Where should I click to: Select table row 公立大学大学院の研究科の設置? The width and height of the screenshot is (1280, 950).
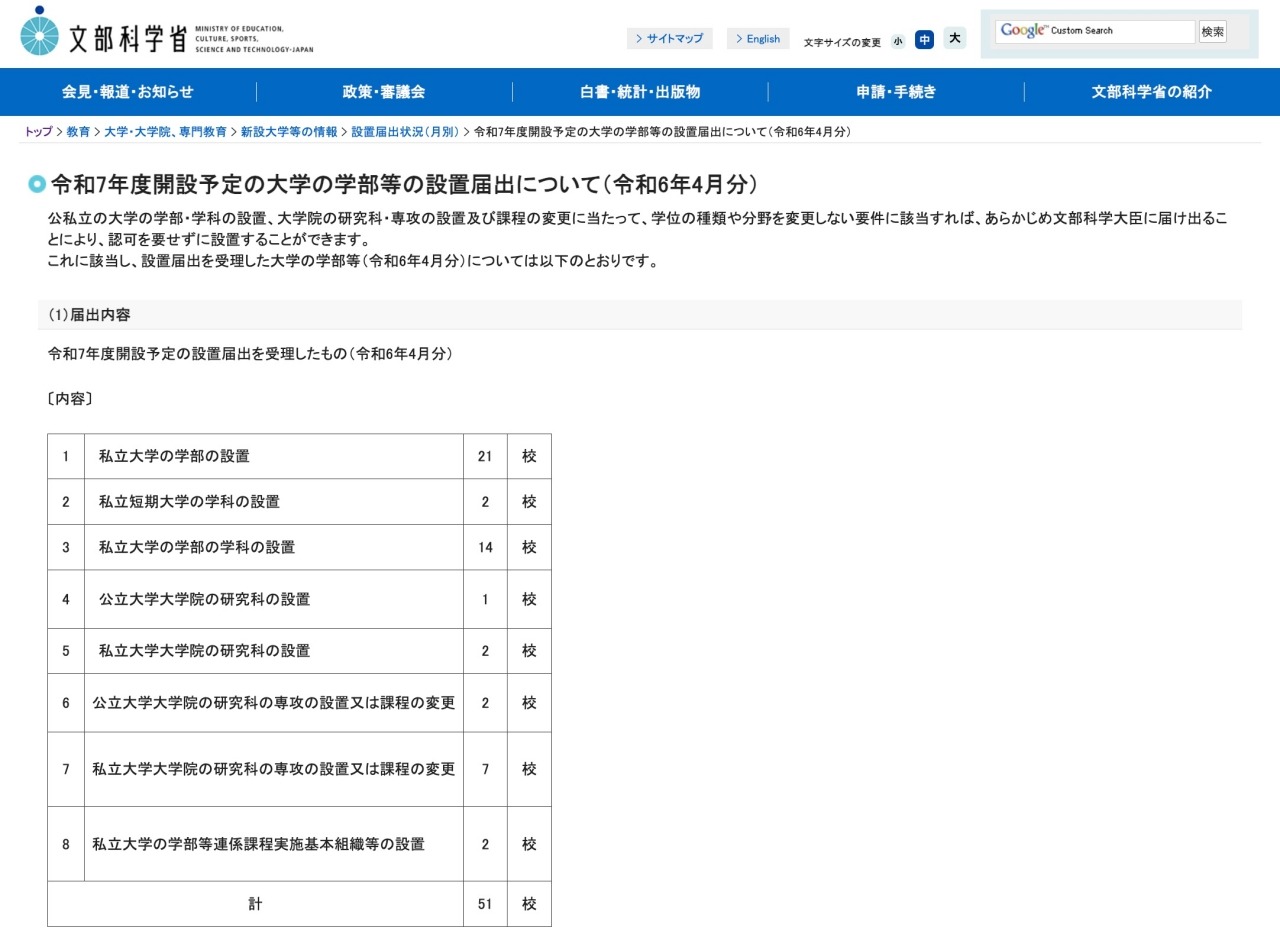click(299, 600)
